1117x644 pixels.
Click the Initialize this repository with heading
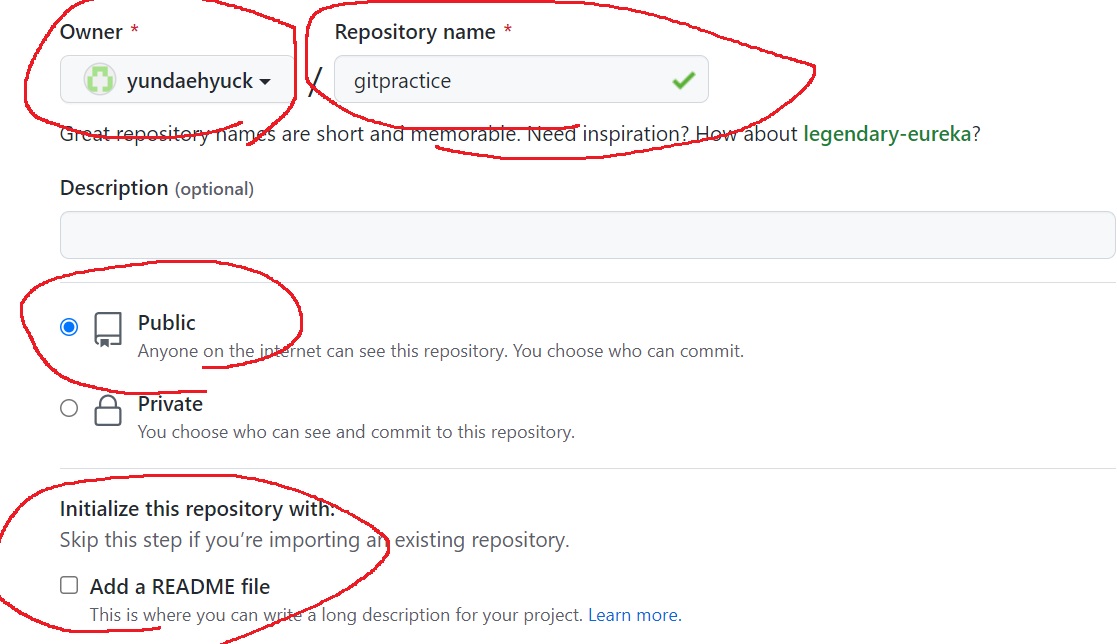(197, 509)
